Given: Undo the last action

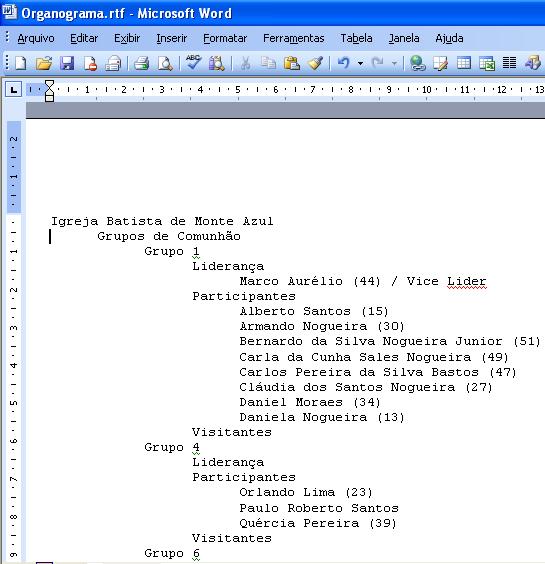Looking at the screenshot, I should pyautogui.click(x=344, y=63).
